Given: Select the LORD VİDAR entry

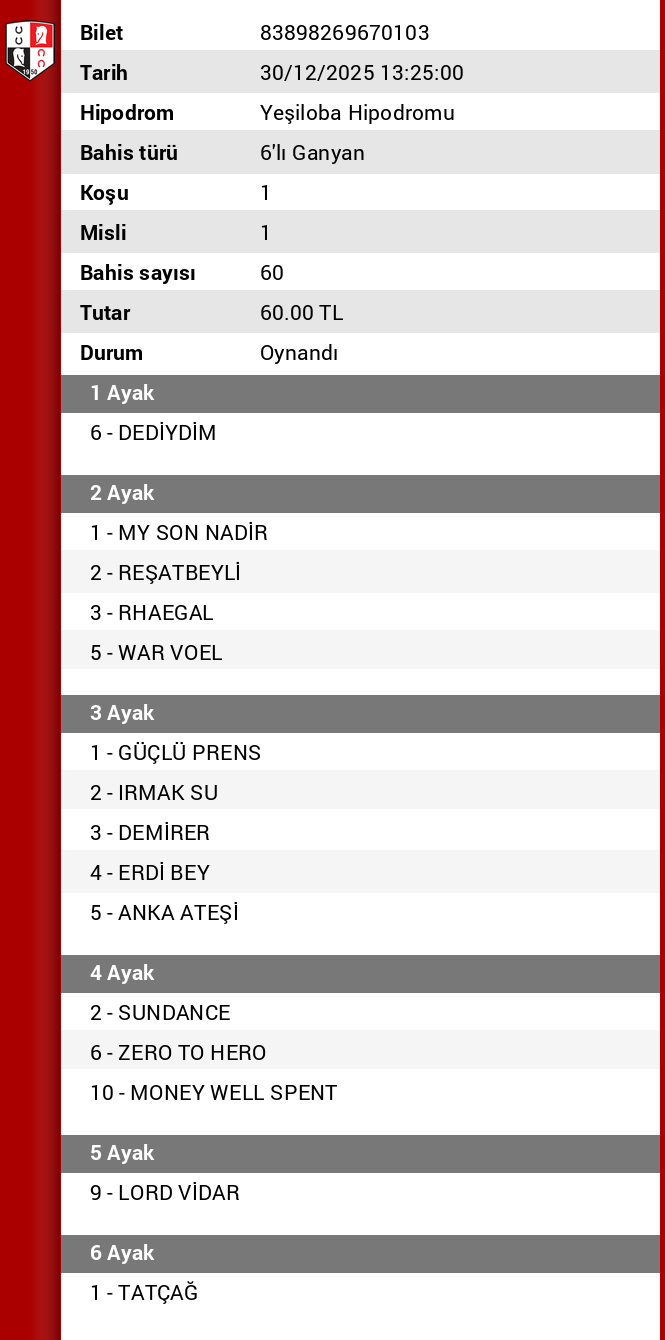Looking at the screenshot, I should click(x=165, y=1193).
